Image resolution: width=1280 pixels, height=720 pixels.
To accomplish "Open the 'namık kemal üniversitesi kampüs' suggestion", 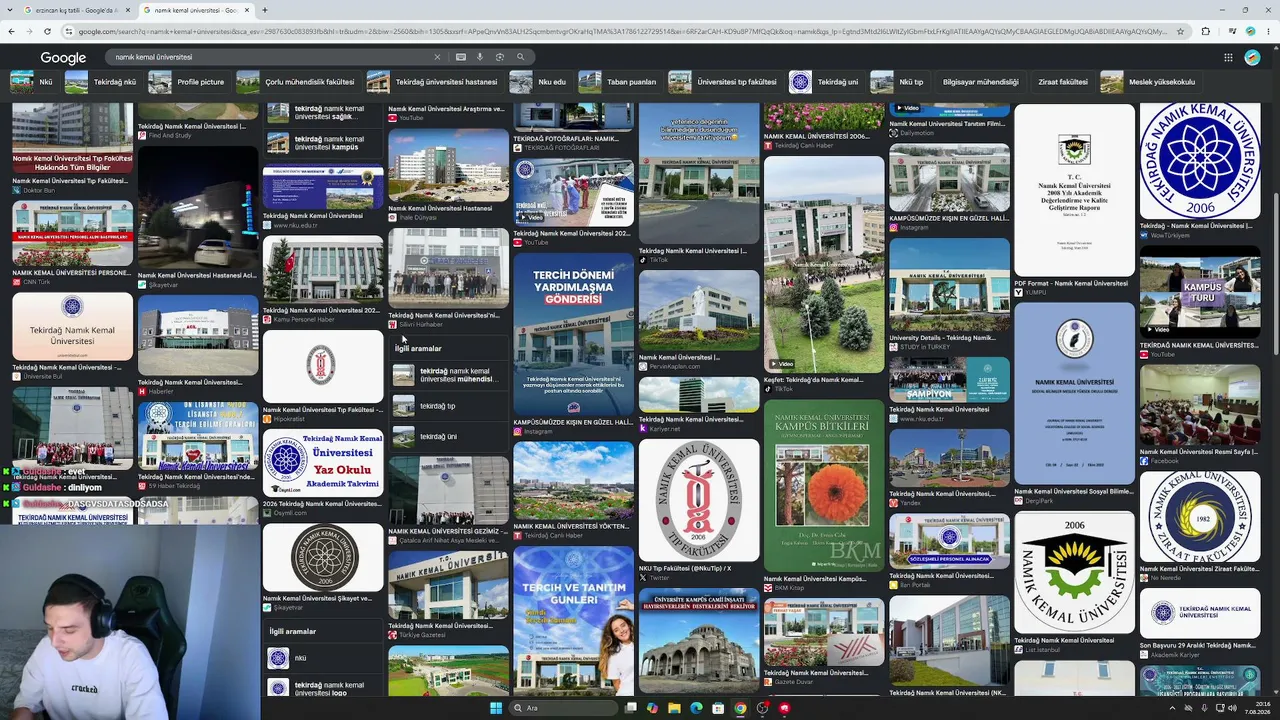I will 323,143.
